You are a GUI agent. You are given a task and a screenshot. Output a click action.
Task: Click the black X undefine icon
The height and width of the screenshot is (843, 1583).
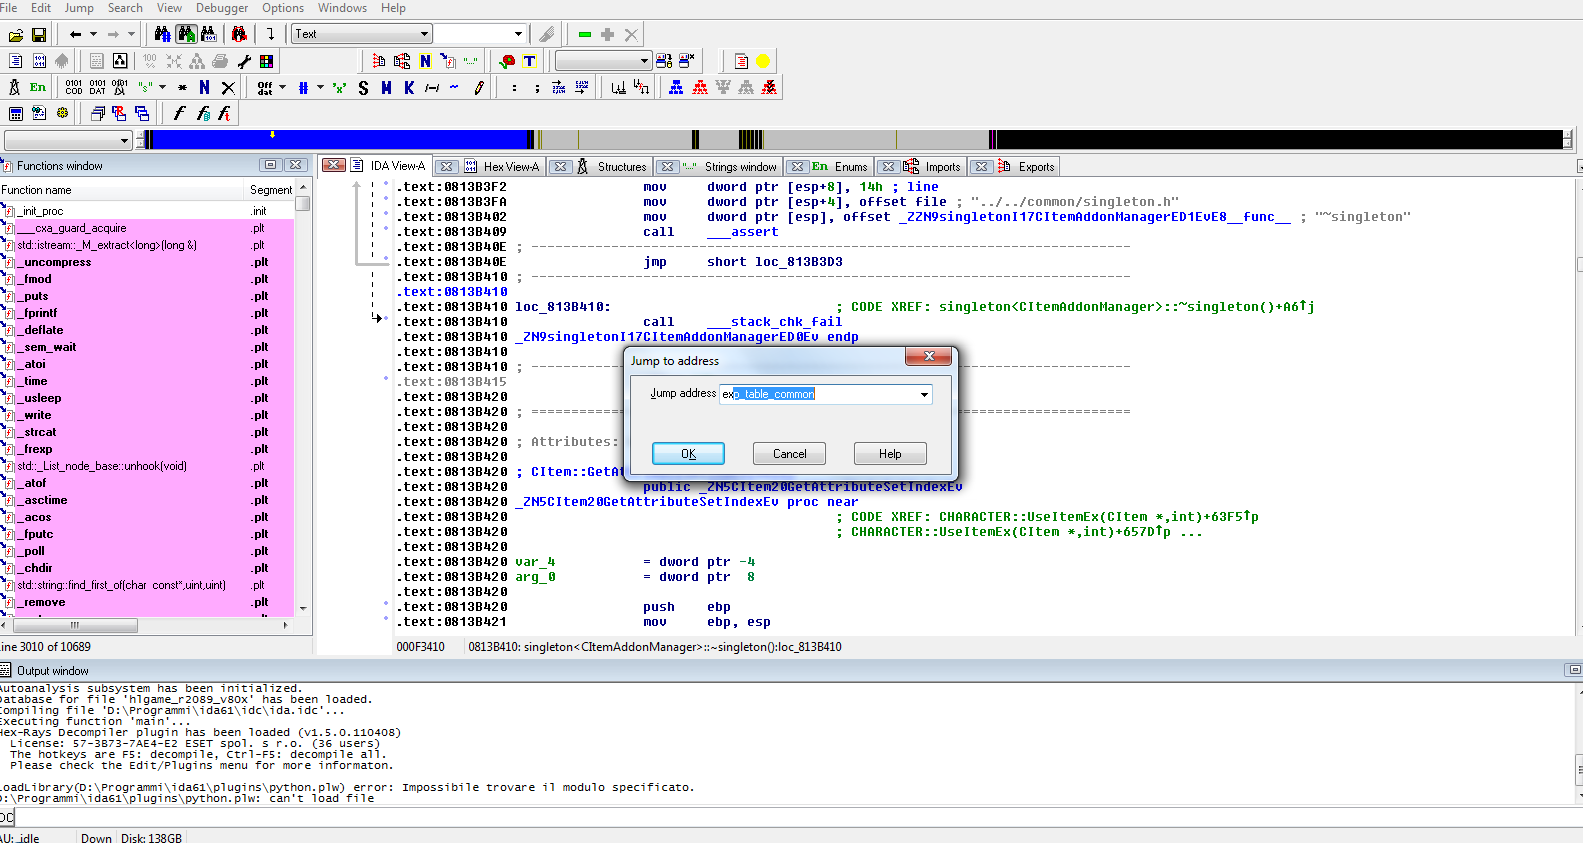(228, 88)
